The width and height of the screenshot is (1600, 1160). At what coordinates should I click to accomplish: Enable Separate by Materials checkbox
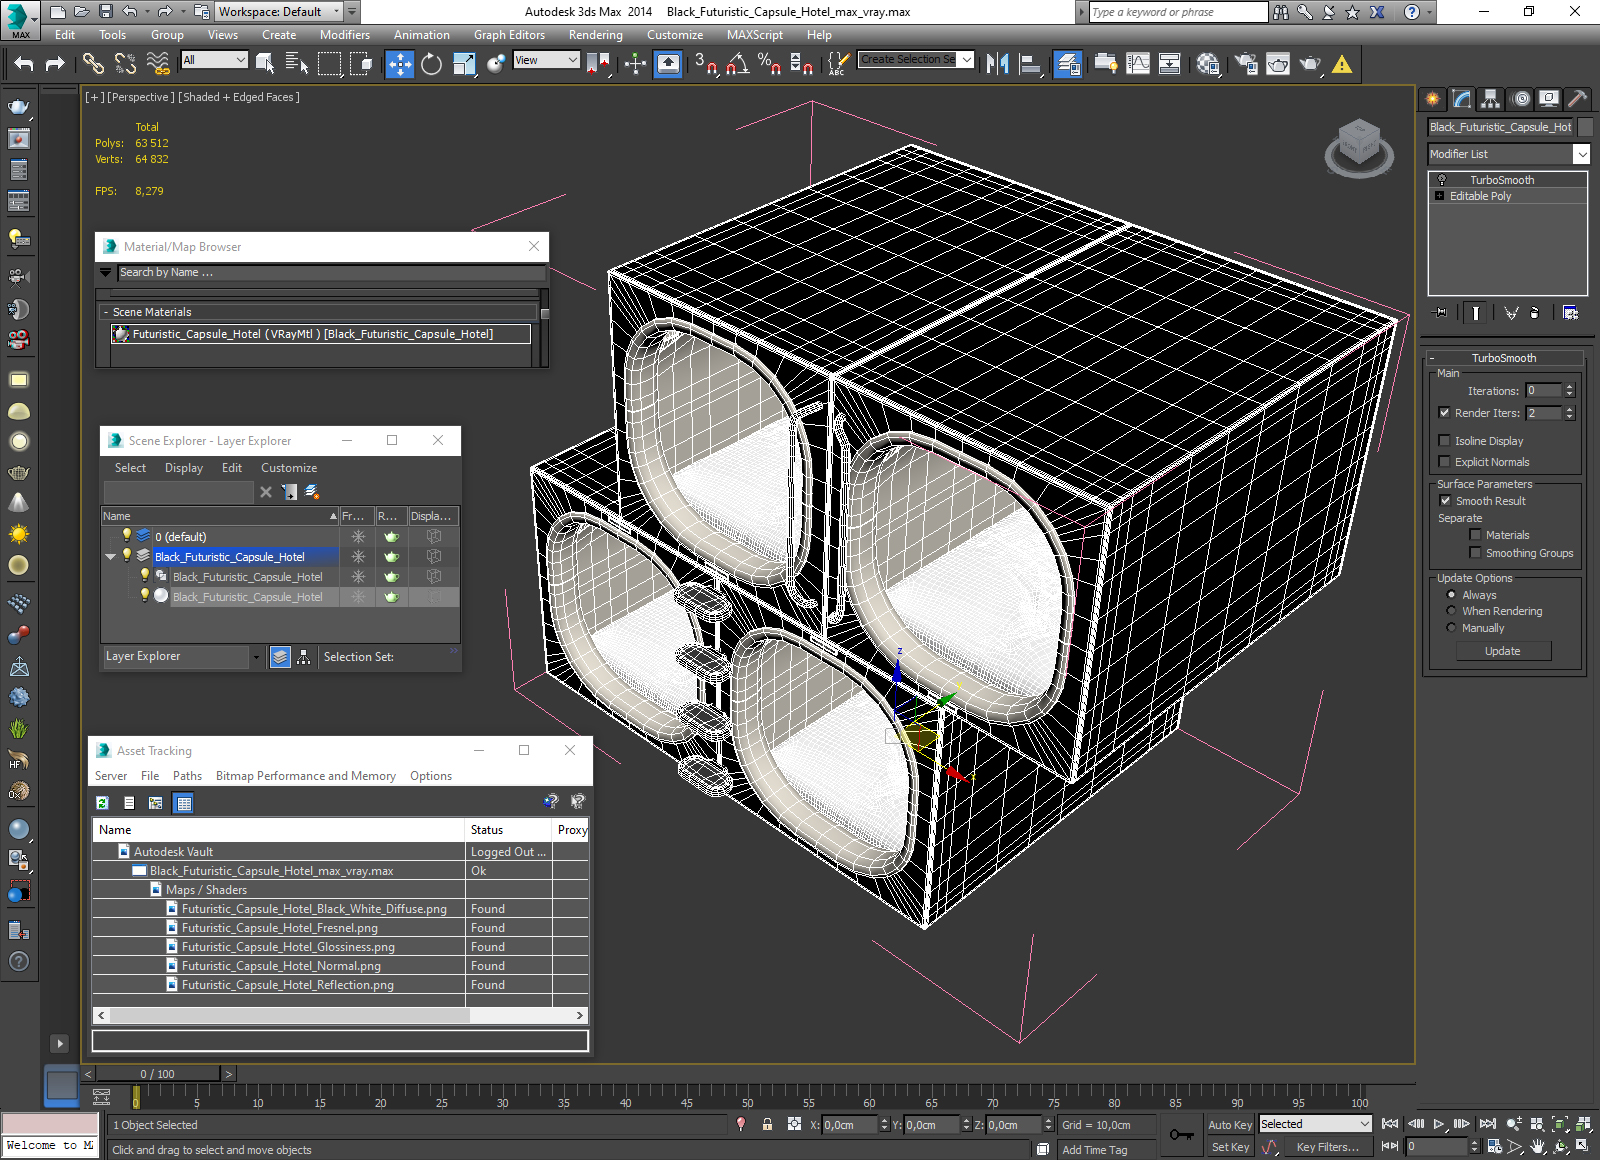pyautogui.click(x=1475, y=535)
